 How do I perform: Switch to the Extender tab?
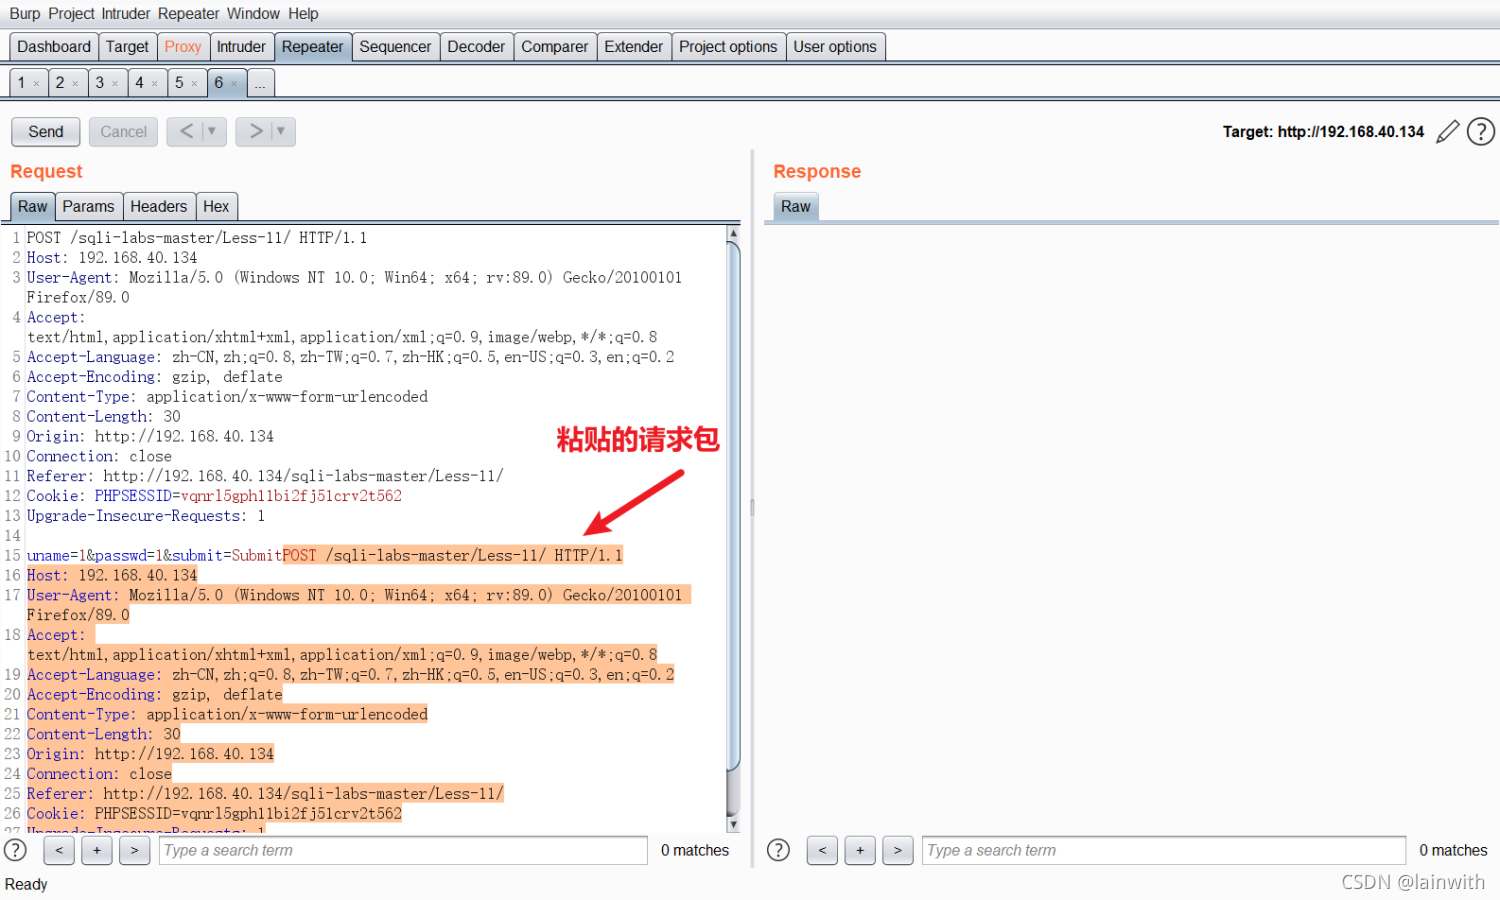pyautogui.click(x=633, y=47)
